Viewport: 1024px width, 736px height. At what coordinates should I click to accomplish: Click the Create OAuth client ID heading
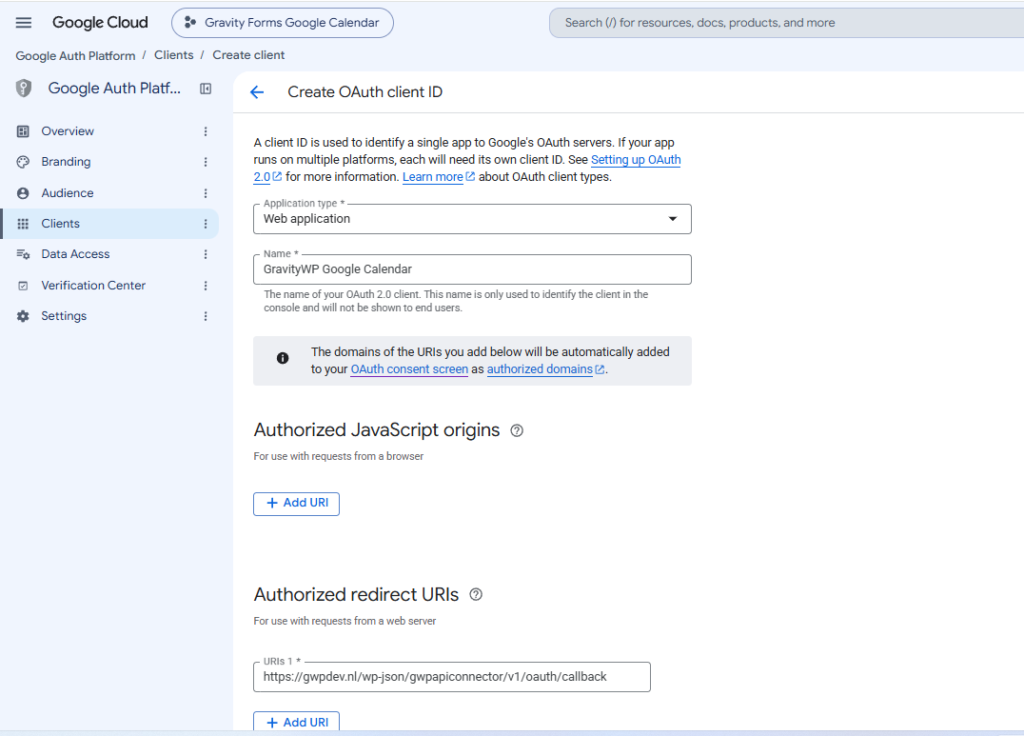click(365, 92)
